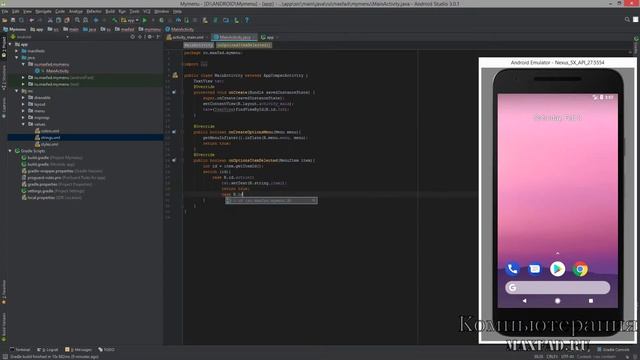Open the Navigate menu
The width and height of the screenshot is (640, 360).
(43, 11)
